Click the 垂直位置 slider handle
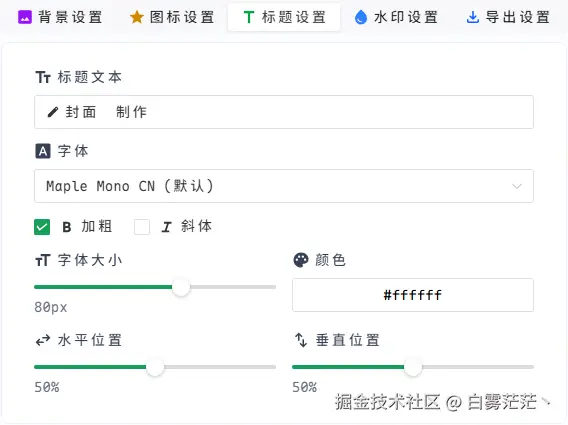 [413, 367]
